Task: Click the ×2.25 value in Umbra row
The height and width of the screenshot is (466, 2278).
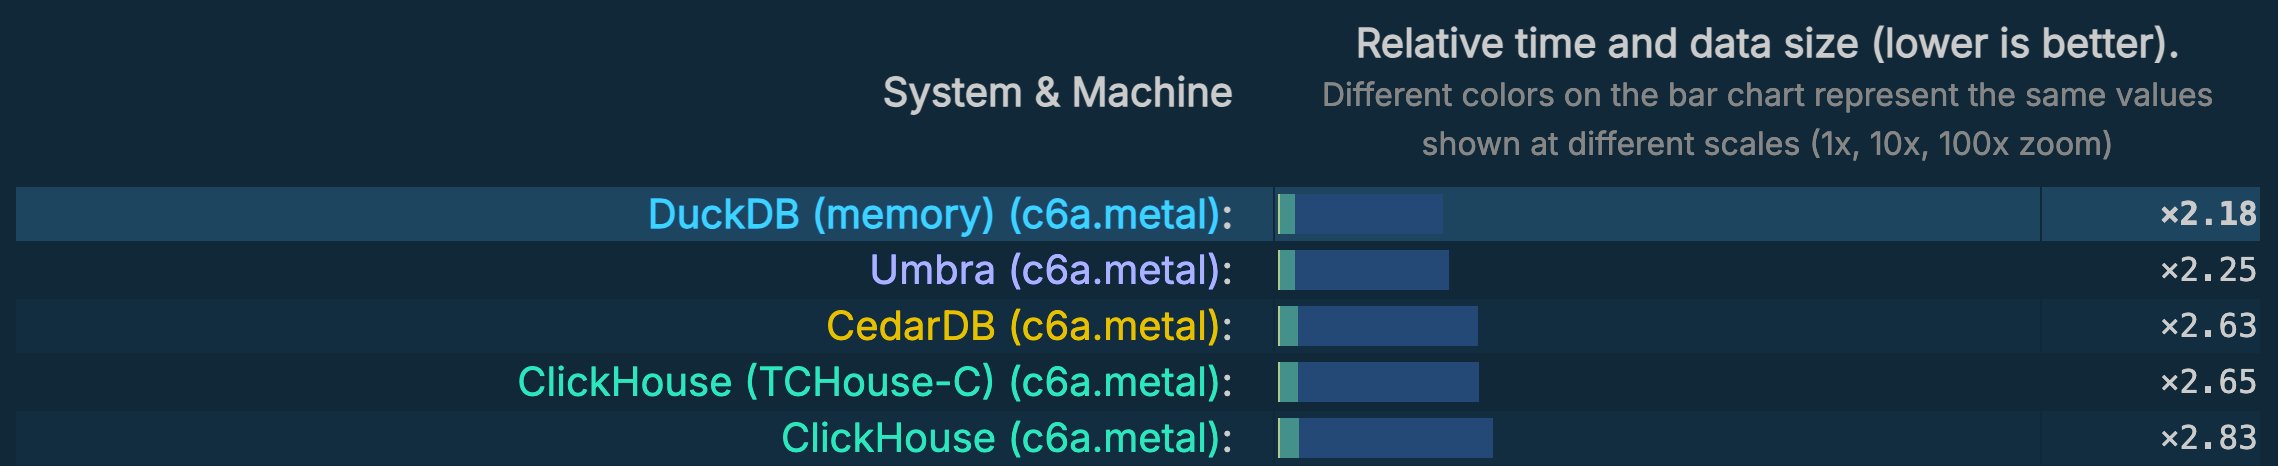Action: click(x=2208, y=270)
